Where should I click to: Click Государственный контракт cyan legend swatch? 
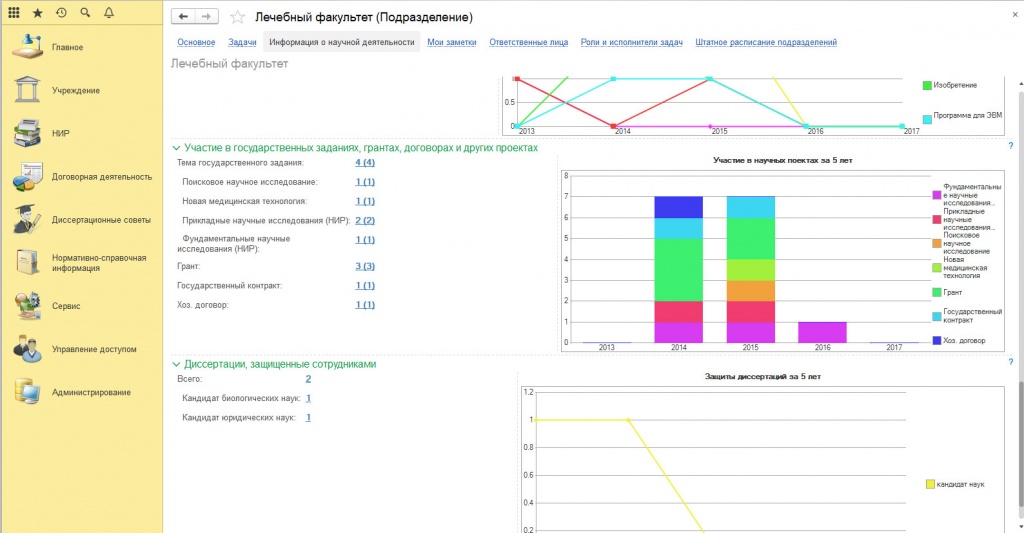[936, 316]
